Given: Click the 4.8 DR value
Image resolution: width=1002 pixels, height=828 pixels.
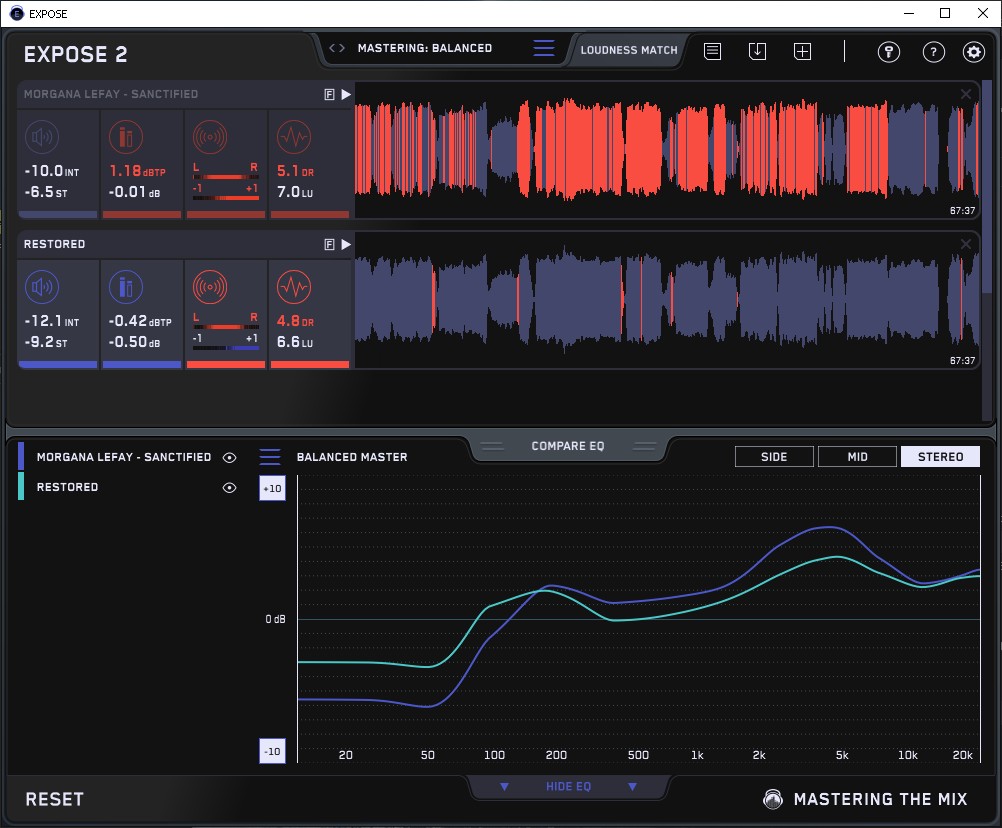Looking at the screenshot, I should tap(295, 321).
